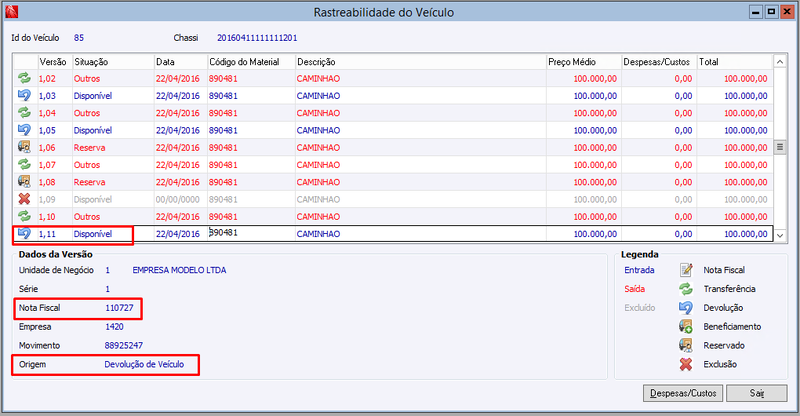
Task: Click the chassis number 20160411111111201
Action: pyautogui.click(x=257, y=38)
